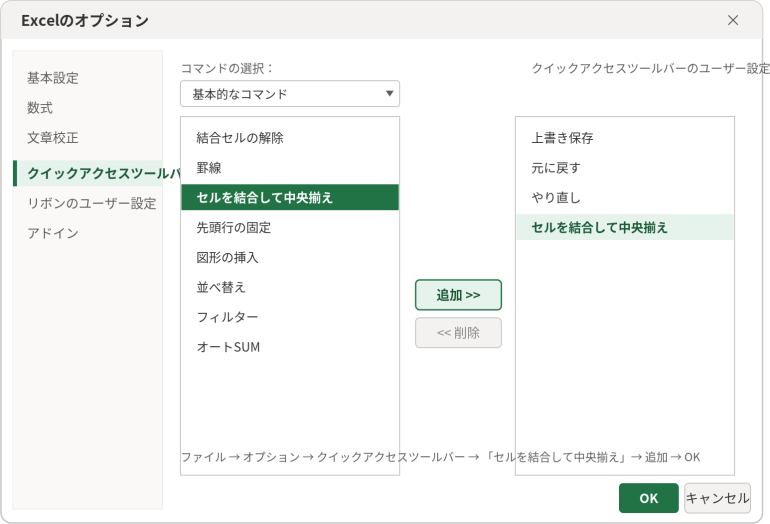Image resolution: width=770 pixels, height=524 pixels.
Task: Open アドイン category in sidebar
Action: 88,233
